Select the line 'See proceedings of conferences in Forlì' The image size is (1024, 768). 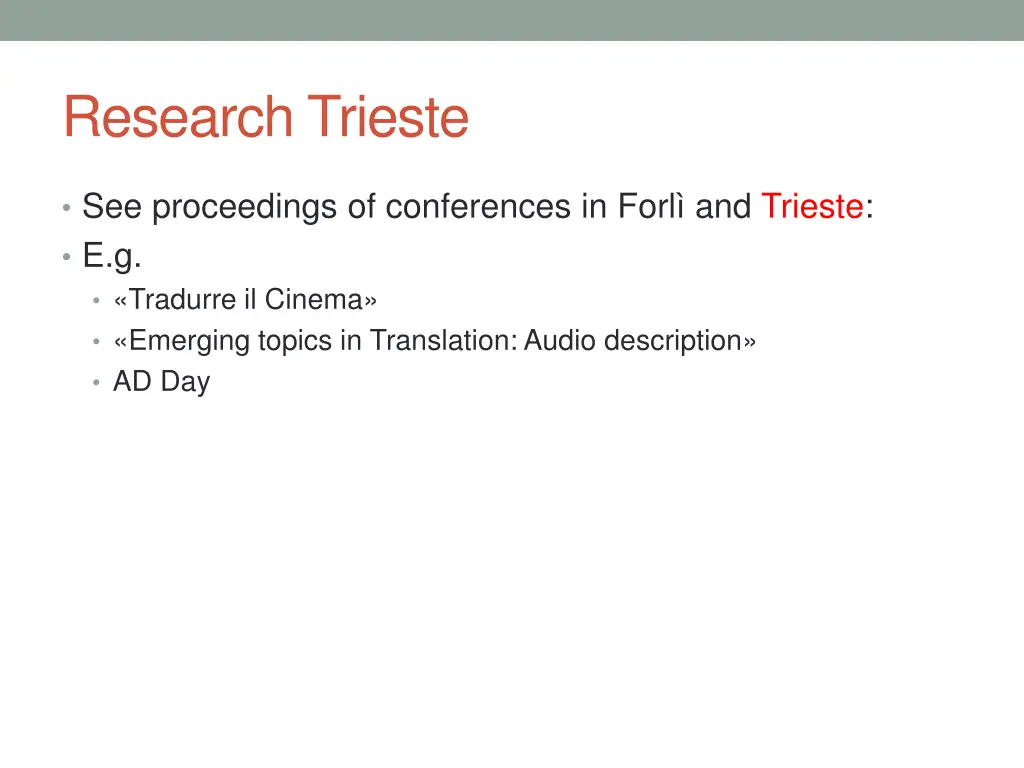point(383,207)
